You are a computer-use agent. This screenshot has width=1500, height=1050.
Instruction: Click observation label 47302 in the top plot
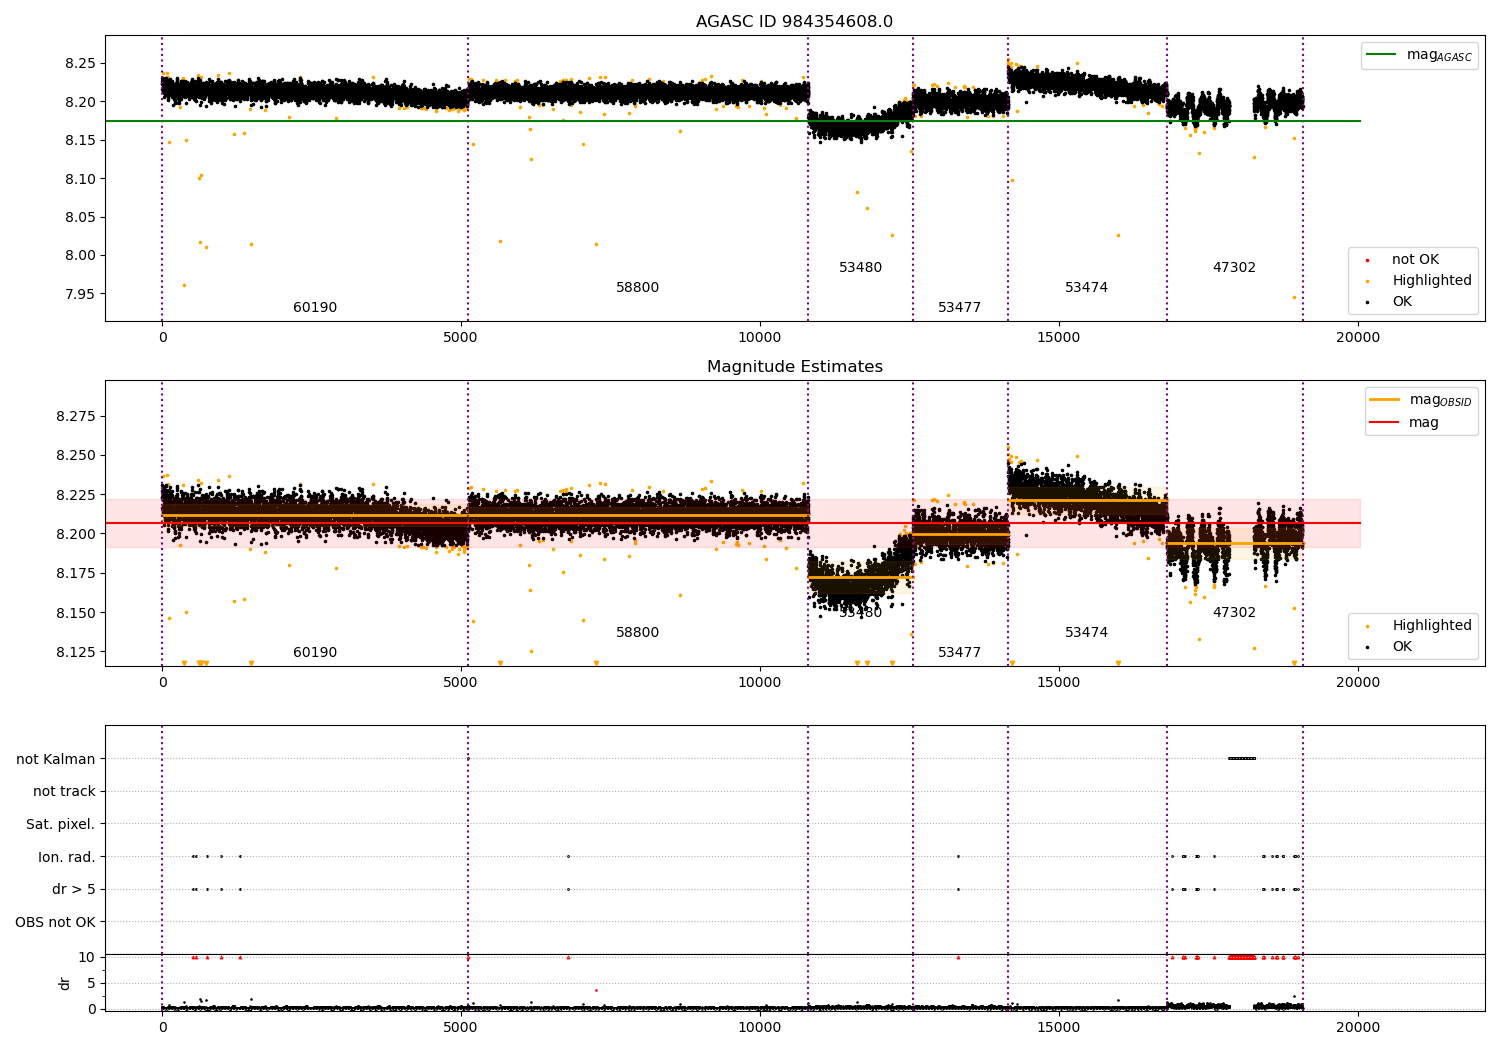coord(1234,268)
